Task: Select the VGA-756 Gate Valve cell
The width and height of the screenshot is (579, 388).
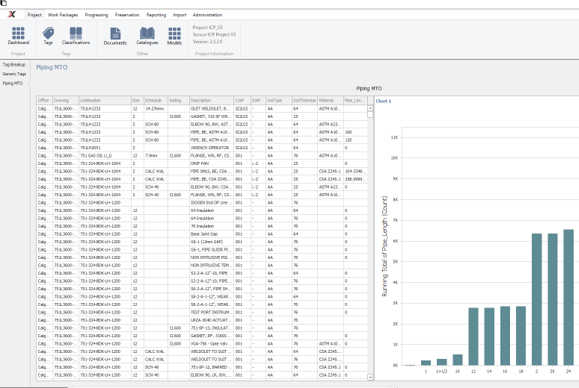Action: point(211,344)
